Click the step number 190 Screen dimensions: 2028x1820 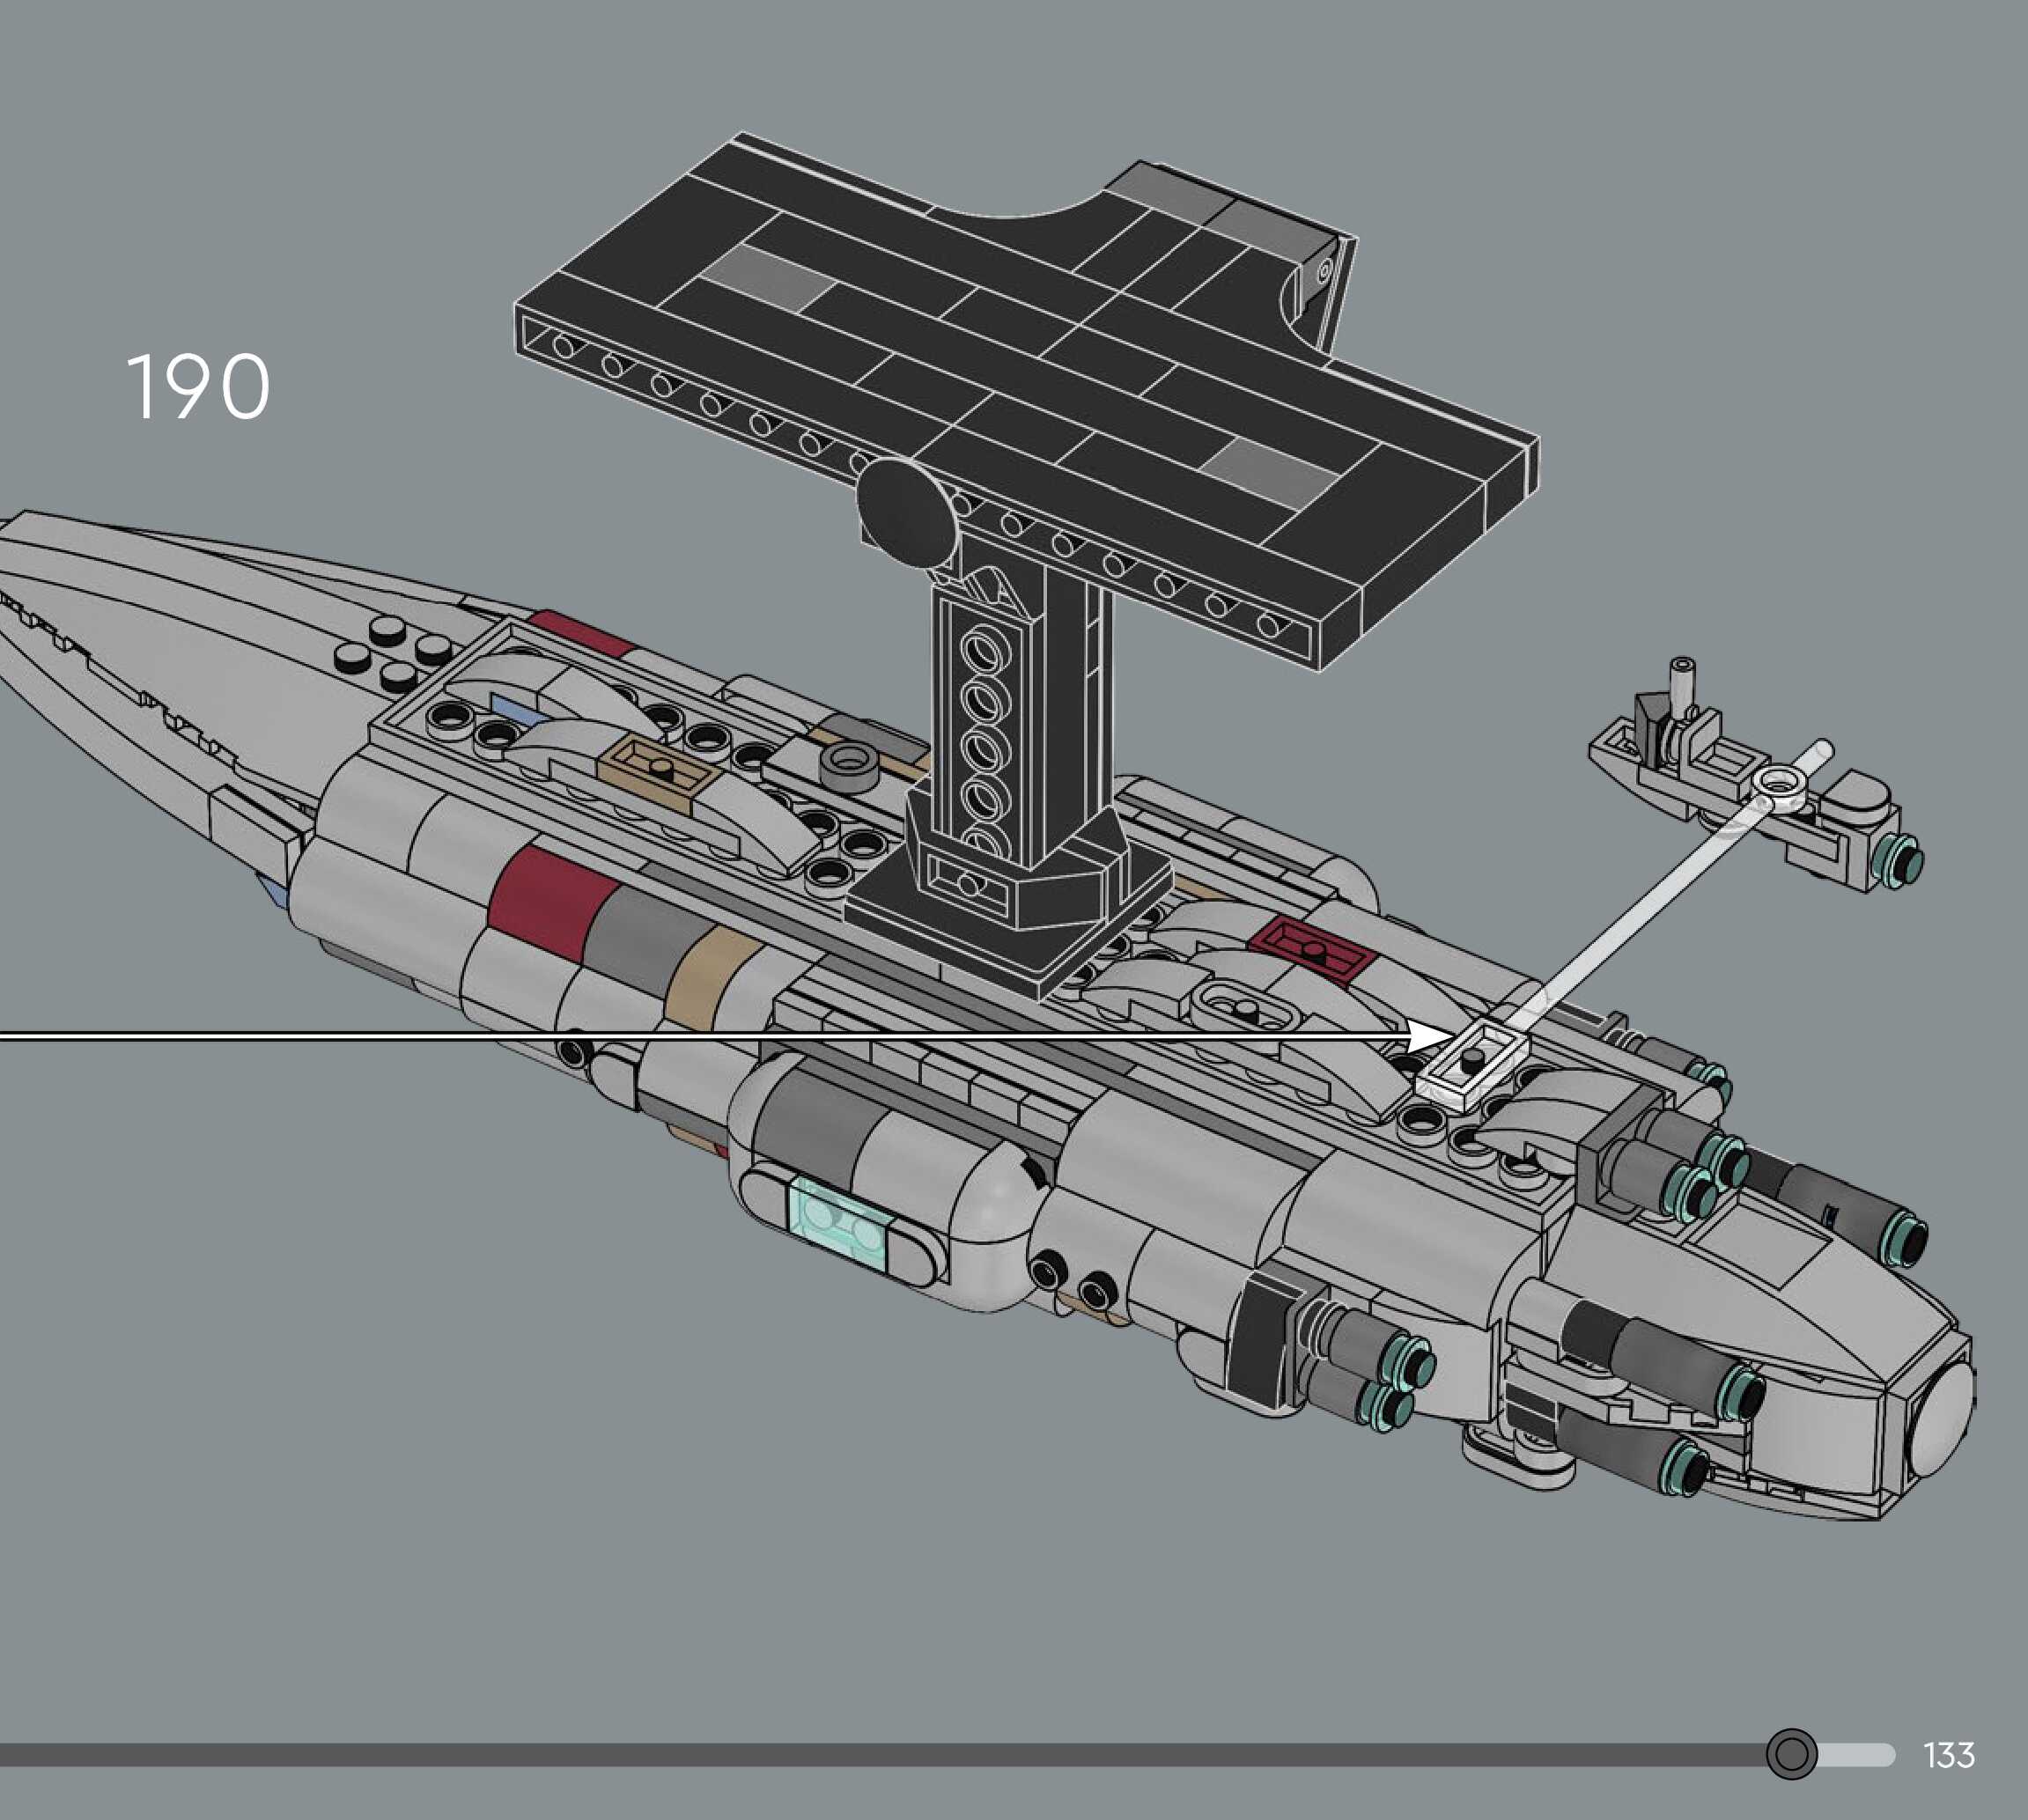198,387
